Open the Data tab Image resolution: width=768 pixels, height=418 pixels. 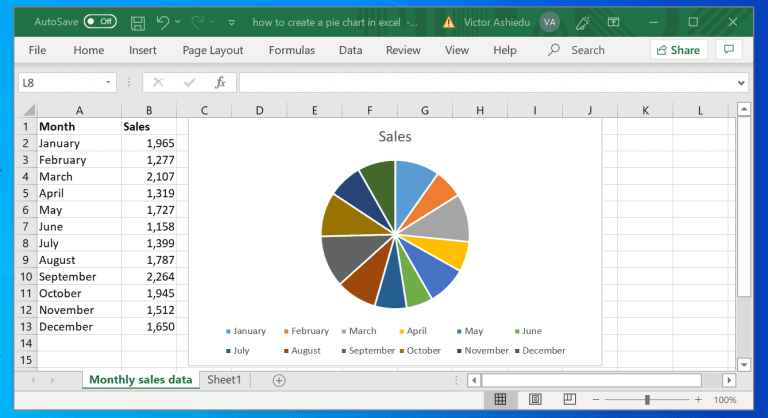(350, 50)
